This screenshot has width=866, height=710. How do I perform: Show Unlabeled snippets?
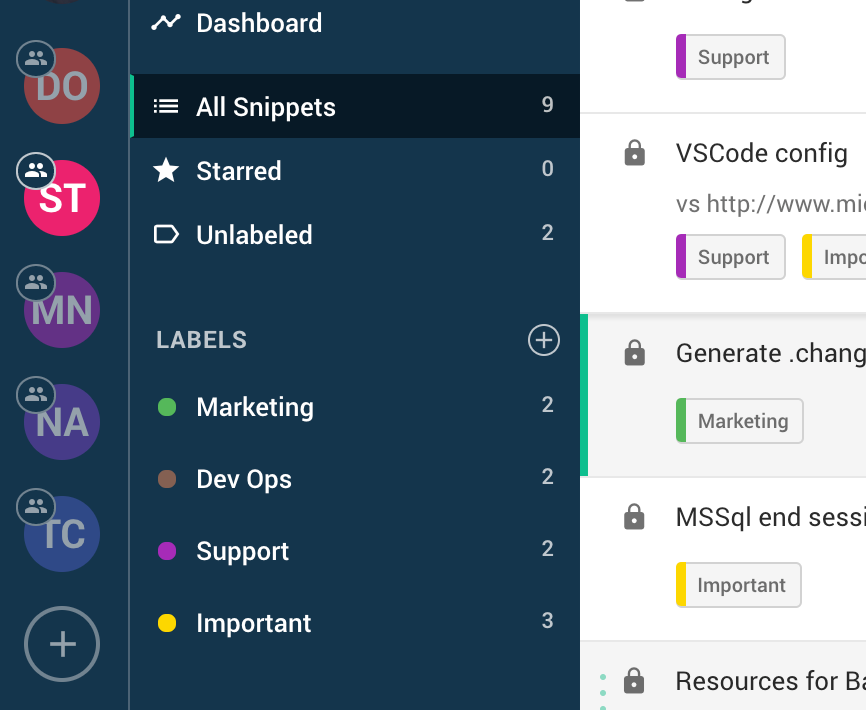(x=254, y=235)
